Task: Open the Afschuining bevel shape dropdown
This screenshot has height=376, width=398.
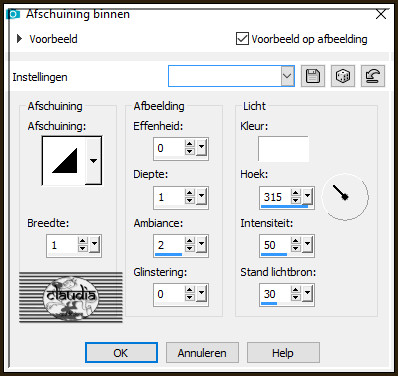Action: pyautogui.click(x=93, y=161)
